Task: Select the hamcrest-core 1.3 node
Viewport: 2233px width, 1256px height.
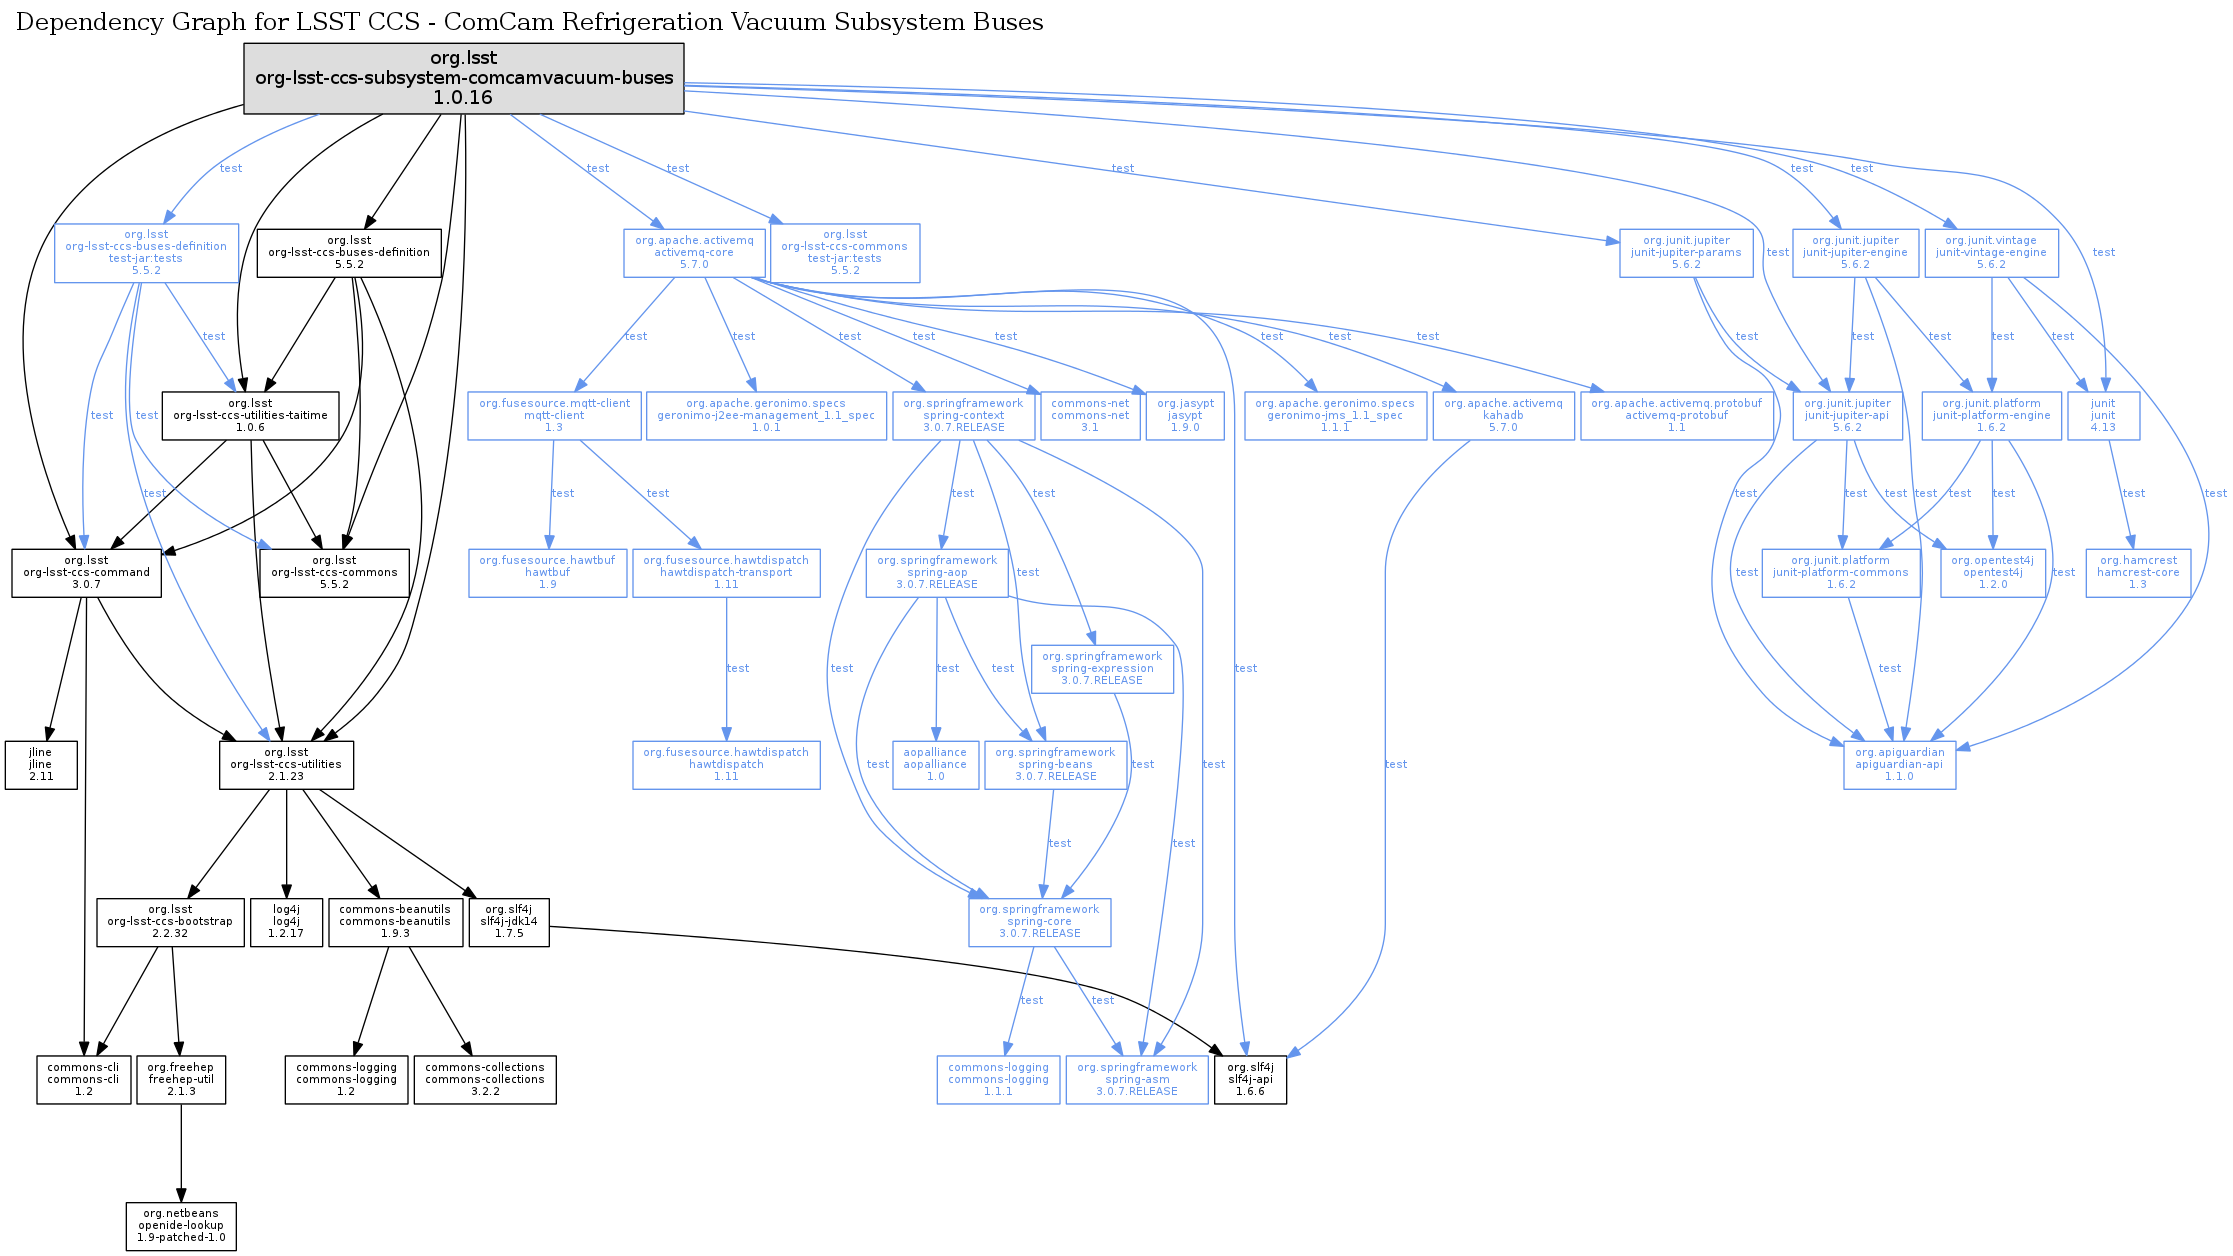Action: tap(2138, 573)
